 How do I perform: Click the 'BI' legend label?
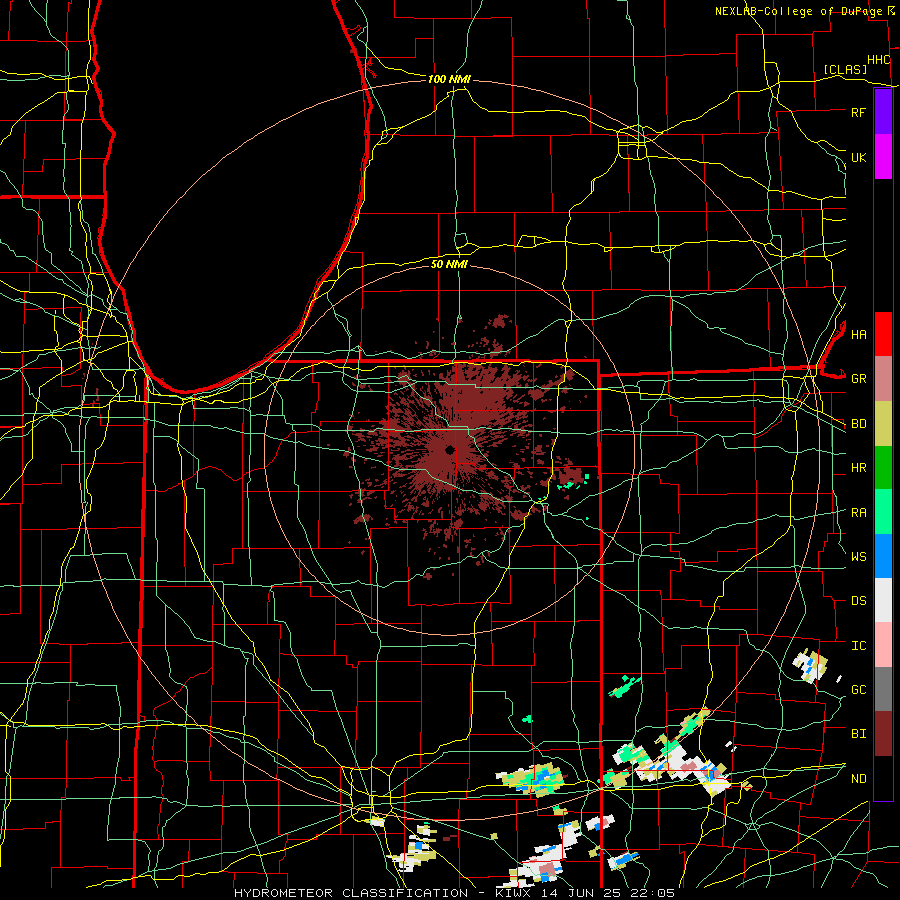pos(858,734)
